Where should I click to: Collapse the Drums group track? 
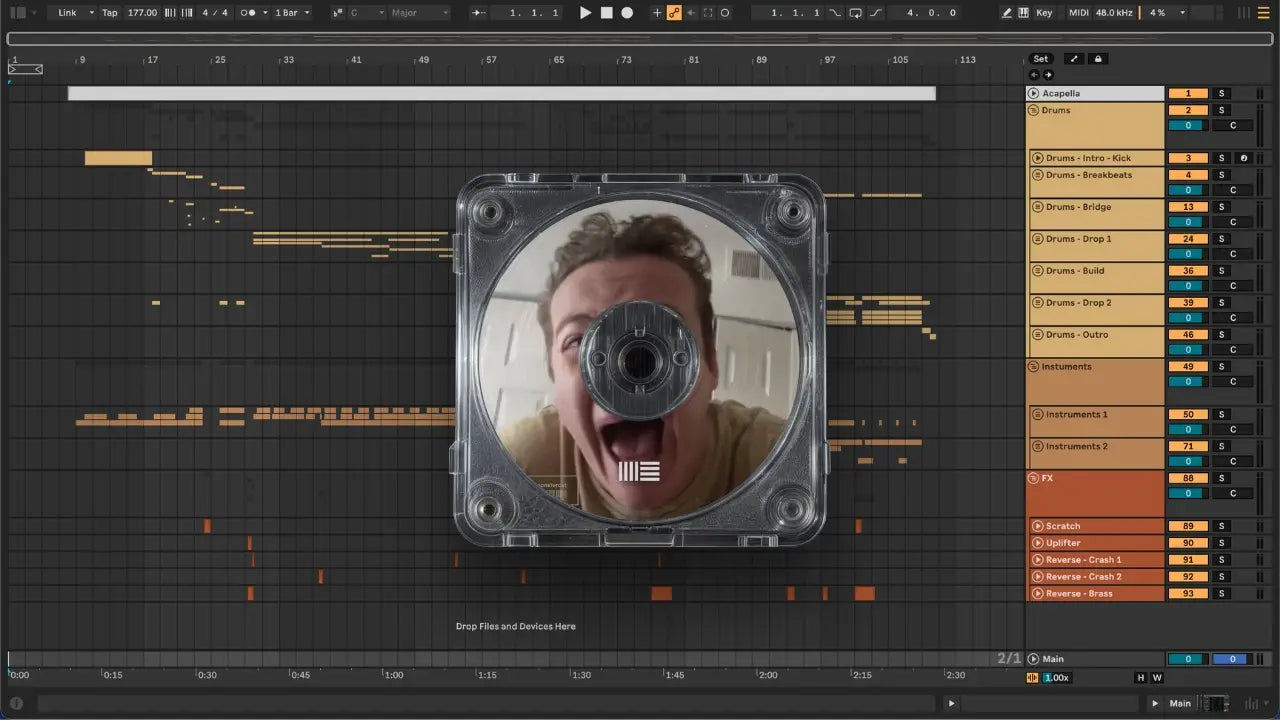1034,110
